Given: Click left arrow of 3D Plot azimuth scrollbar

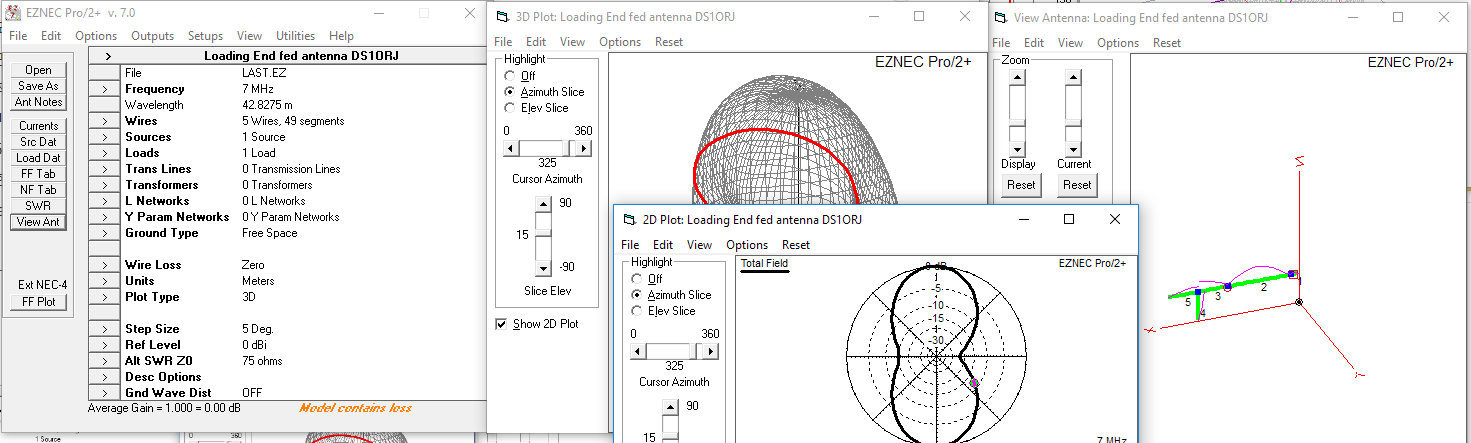Looking at the screenshot, I should click(510, 148).
